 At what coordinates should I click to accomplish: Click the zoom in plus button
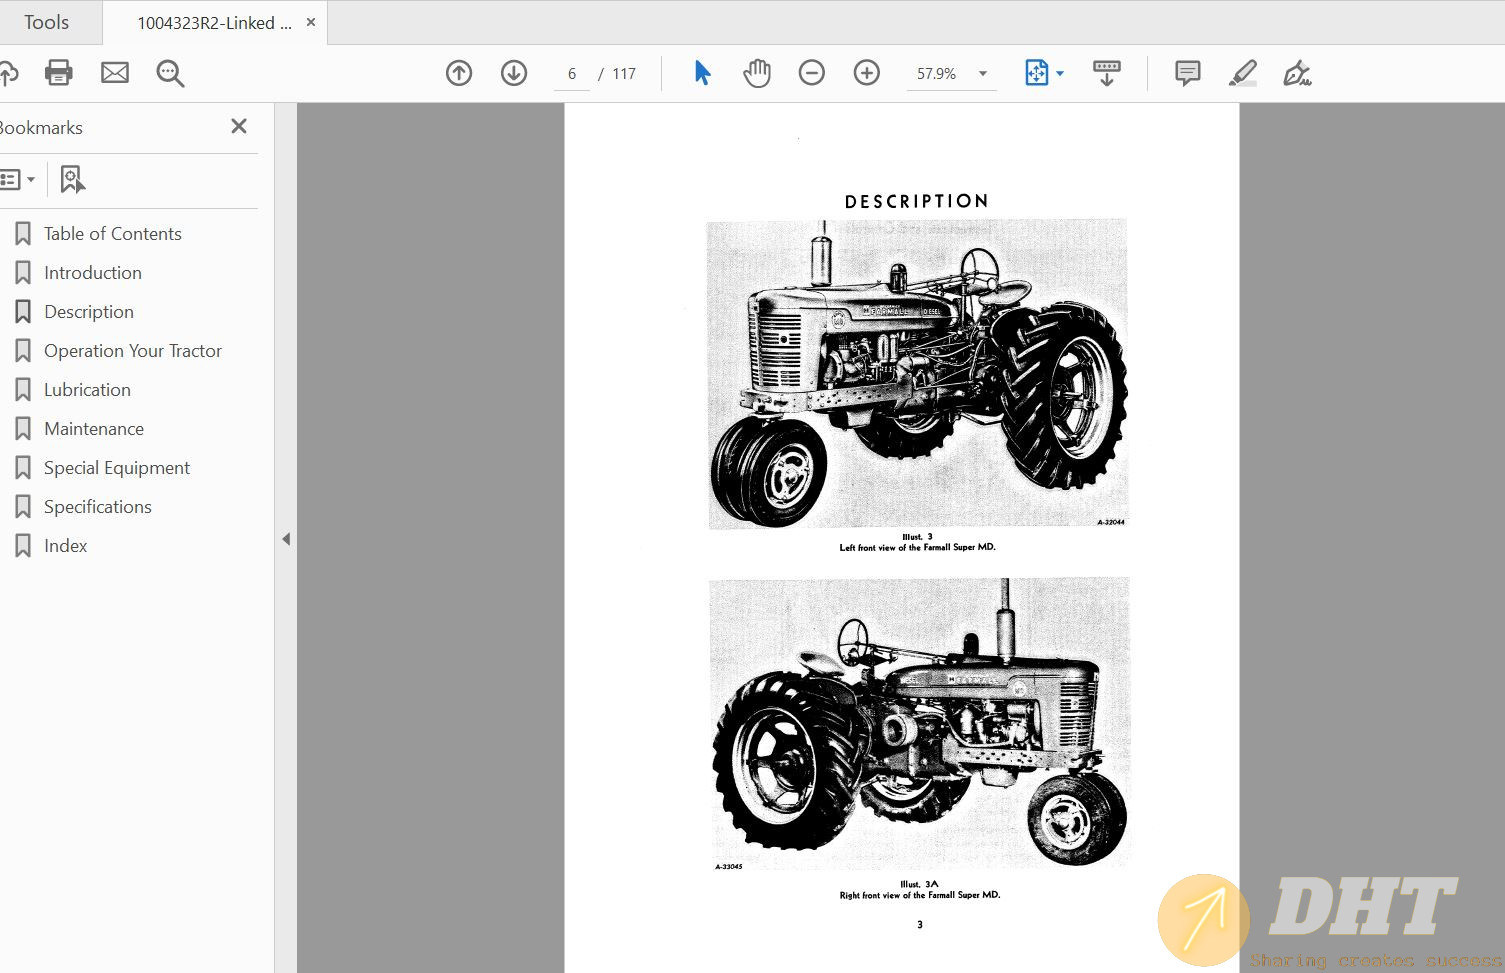pos(867,73)
